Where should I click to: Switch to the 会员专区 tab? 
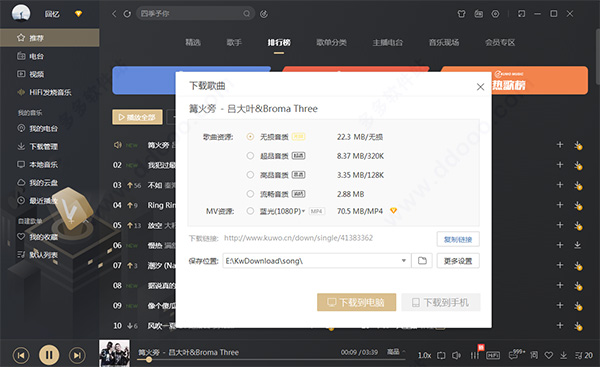(500, 42)
